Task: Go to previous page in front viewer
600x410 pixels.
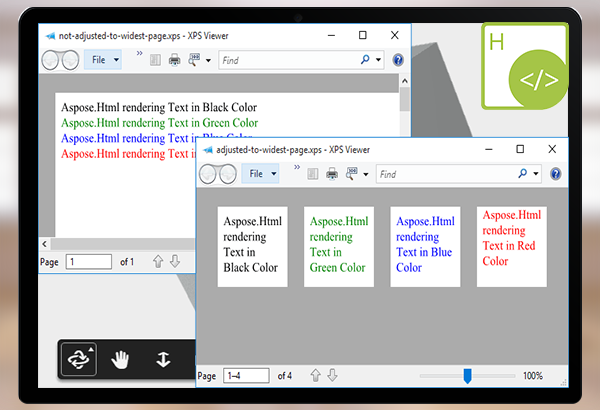Action: [316, 376]
